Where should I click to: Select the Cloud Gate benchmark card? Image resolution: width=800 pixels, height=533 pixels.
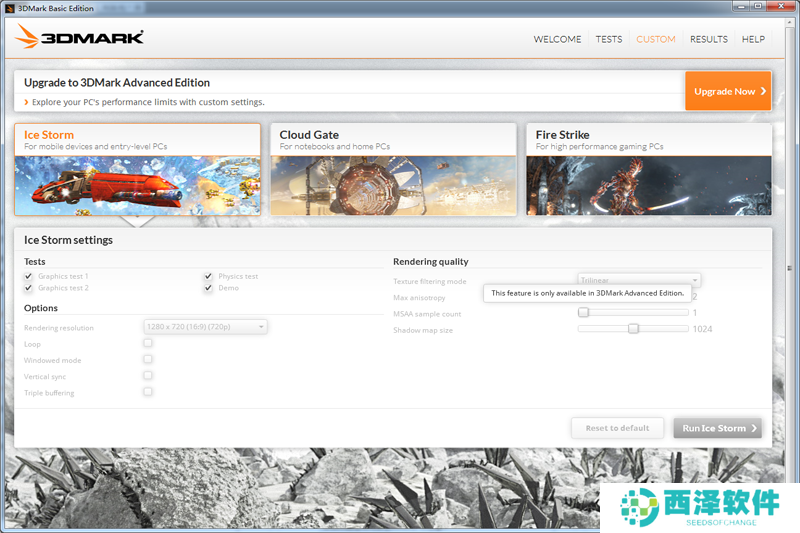coord(393,169)
